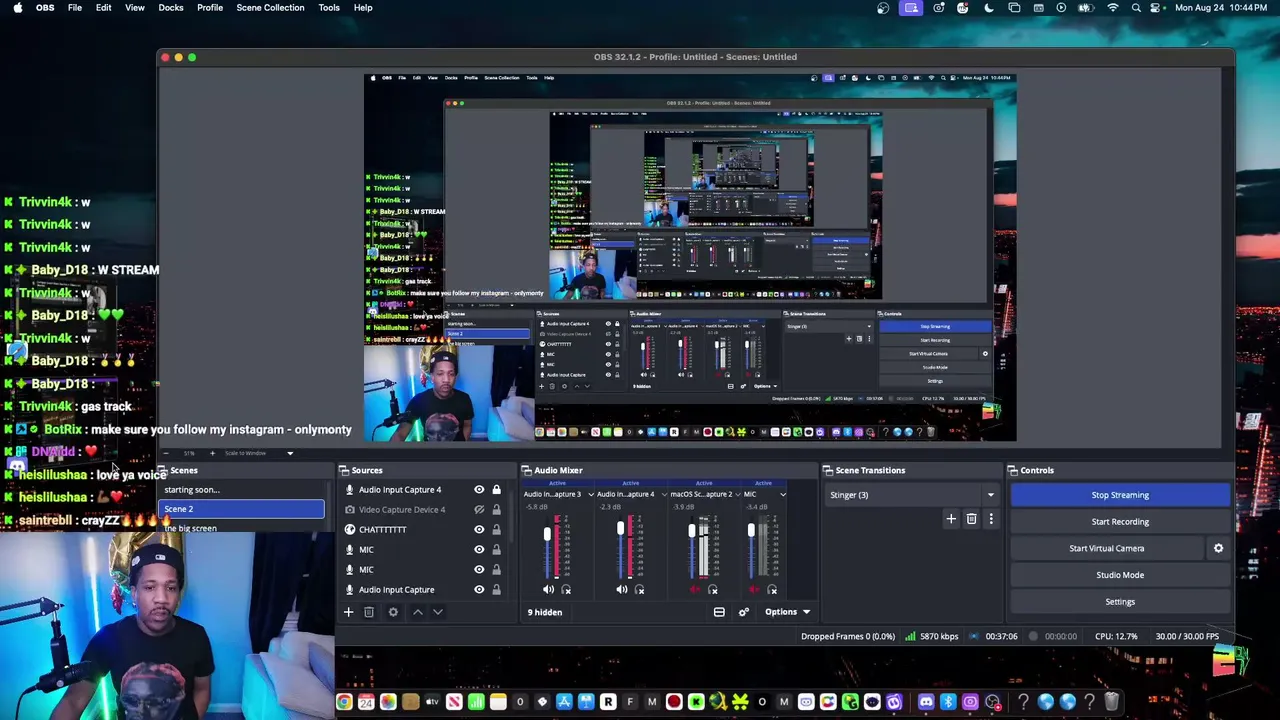The image size is (1280, 720).
Task: Open Chrome from the macOS Dock
Action: tap(344, 702)
